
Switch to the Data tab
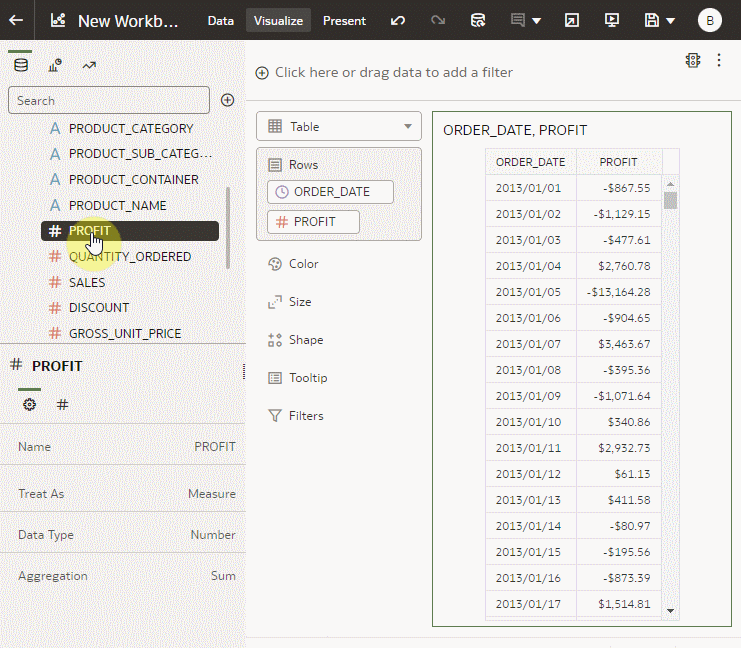(x=220, y=20)
